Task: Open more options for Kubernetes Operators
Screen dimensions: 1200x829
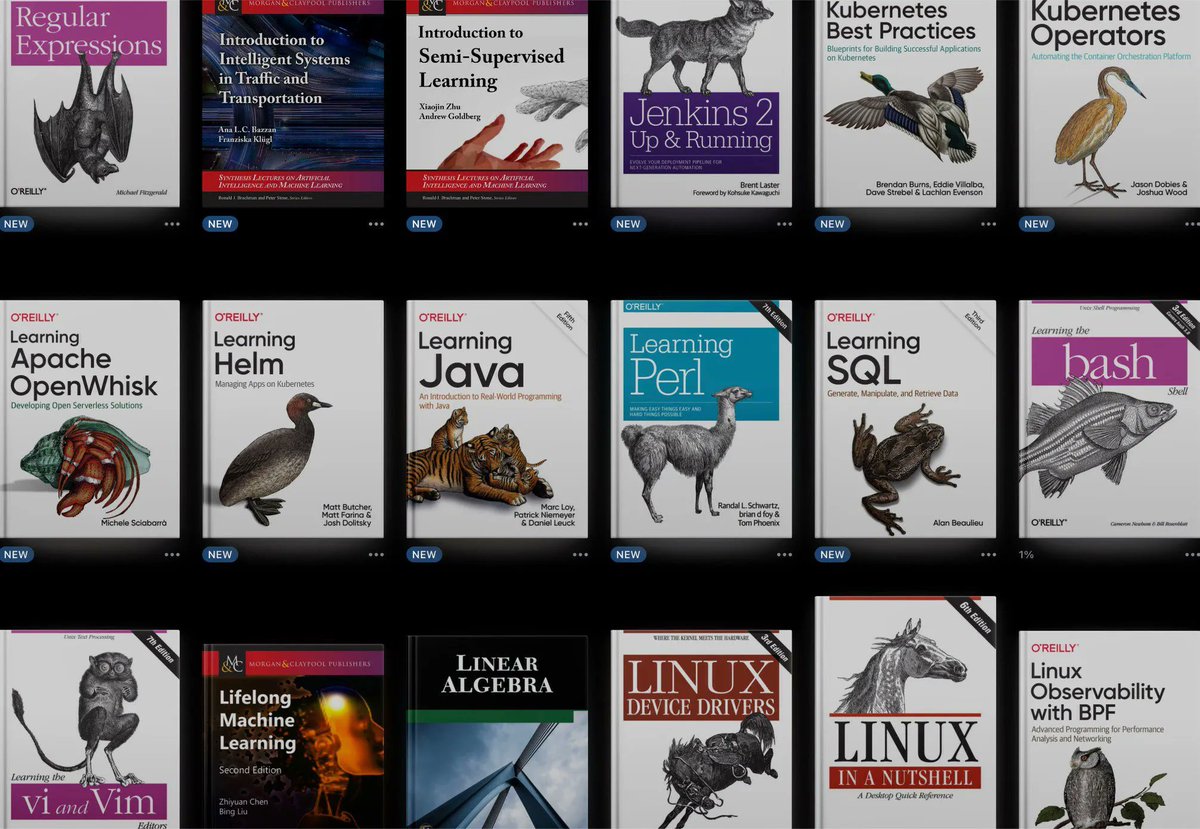Action: [x=1191, y=224]
